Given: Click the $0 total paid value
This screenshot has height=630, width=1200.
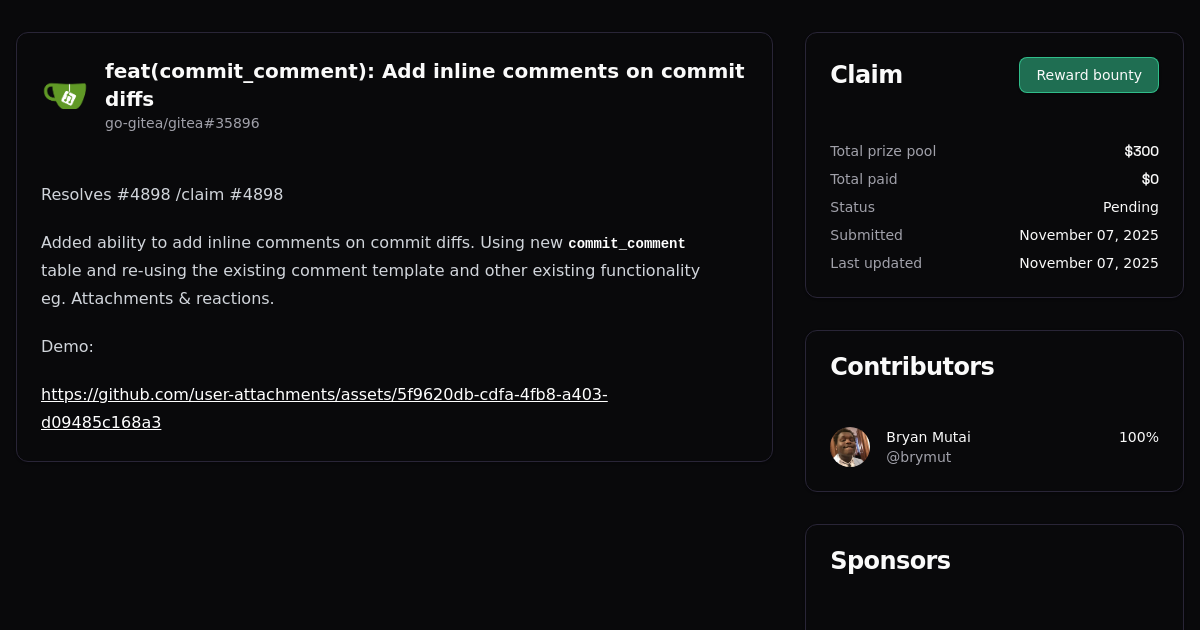Looking at the screenshot, I should coord(1149,179).
